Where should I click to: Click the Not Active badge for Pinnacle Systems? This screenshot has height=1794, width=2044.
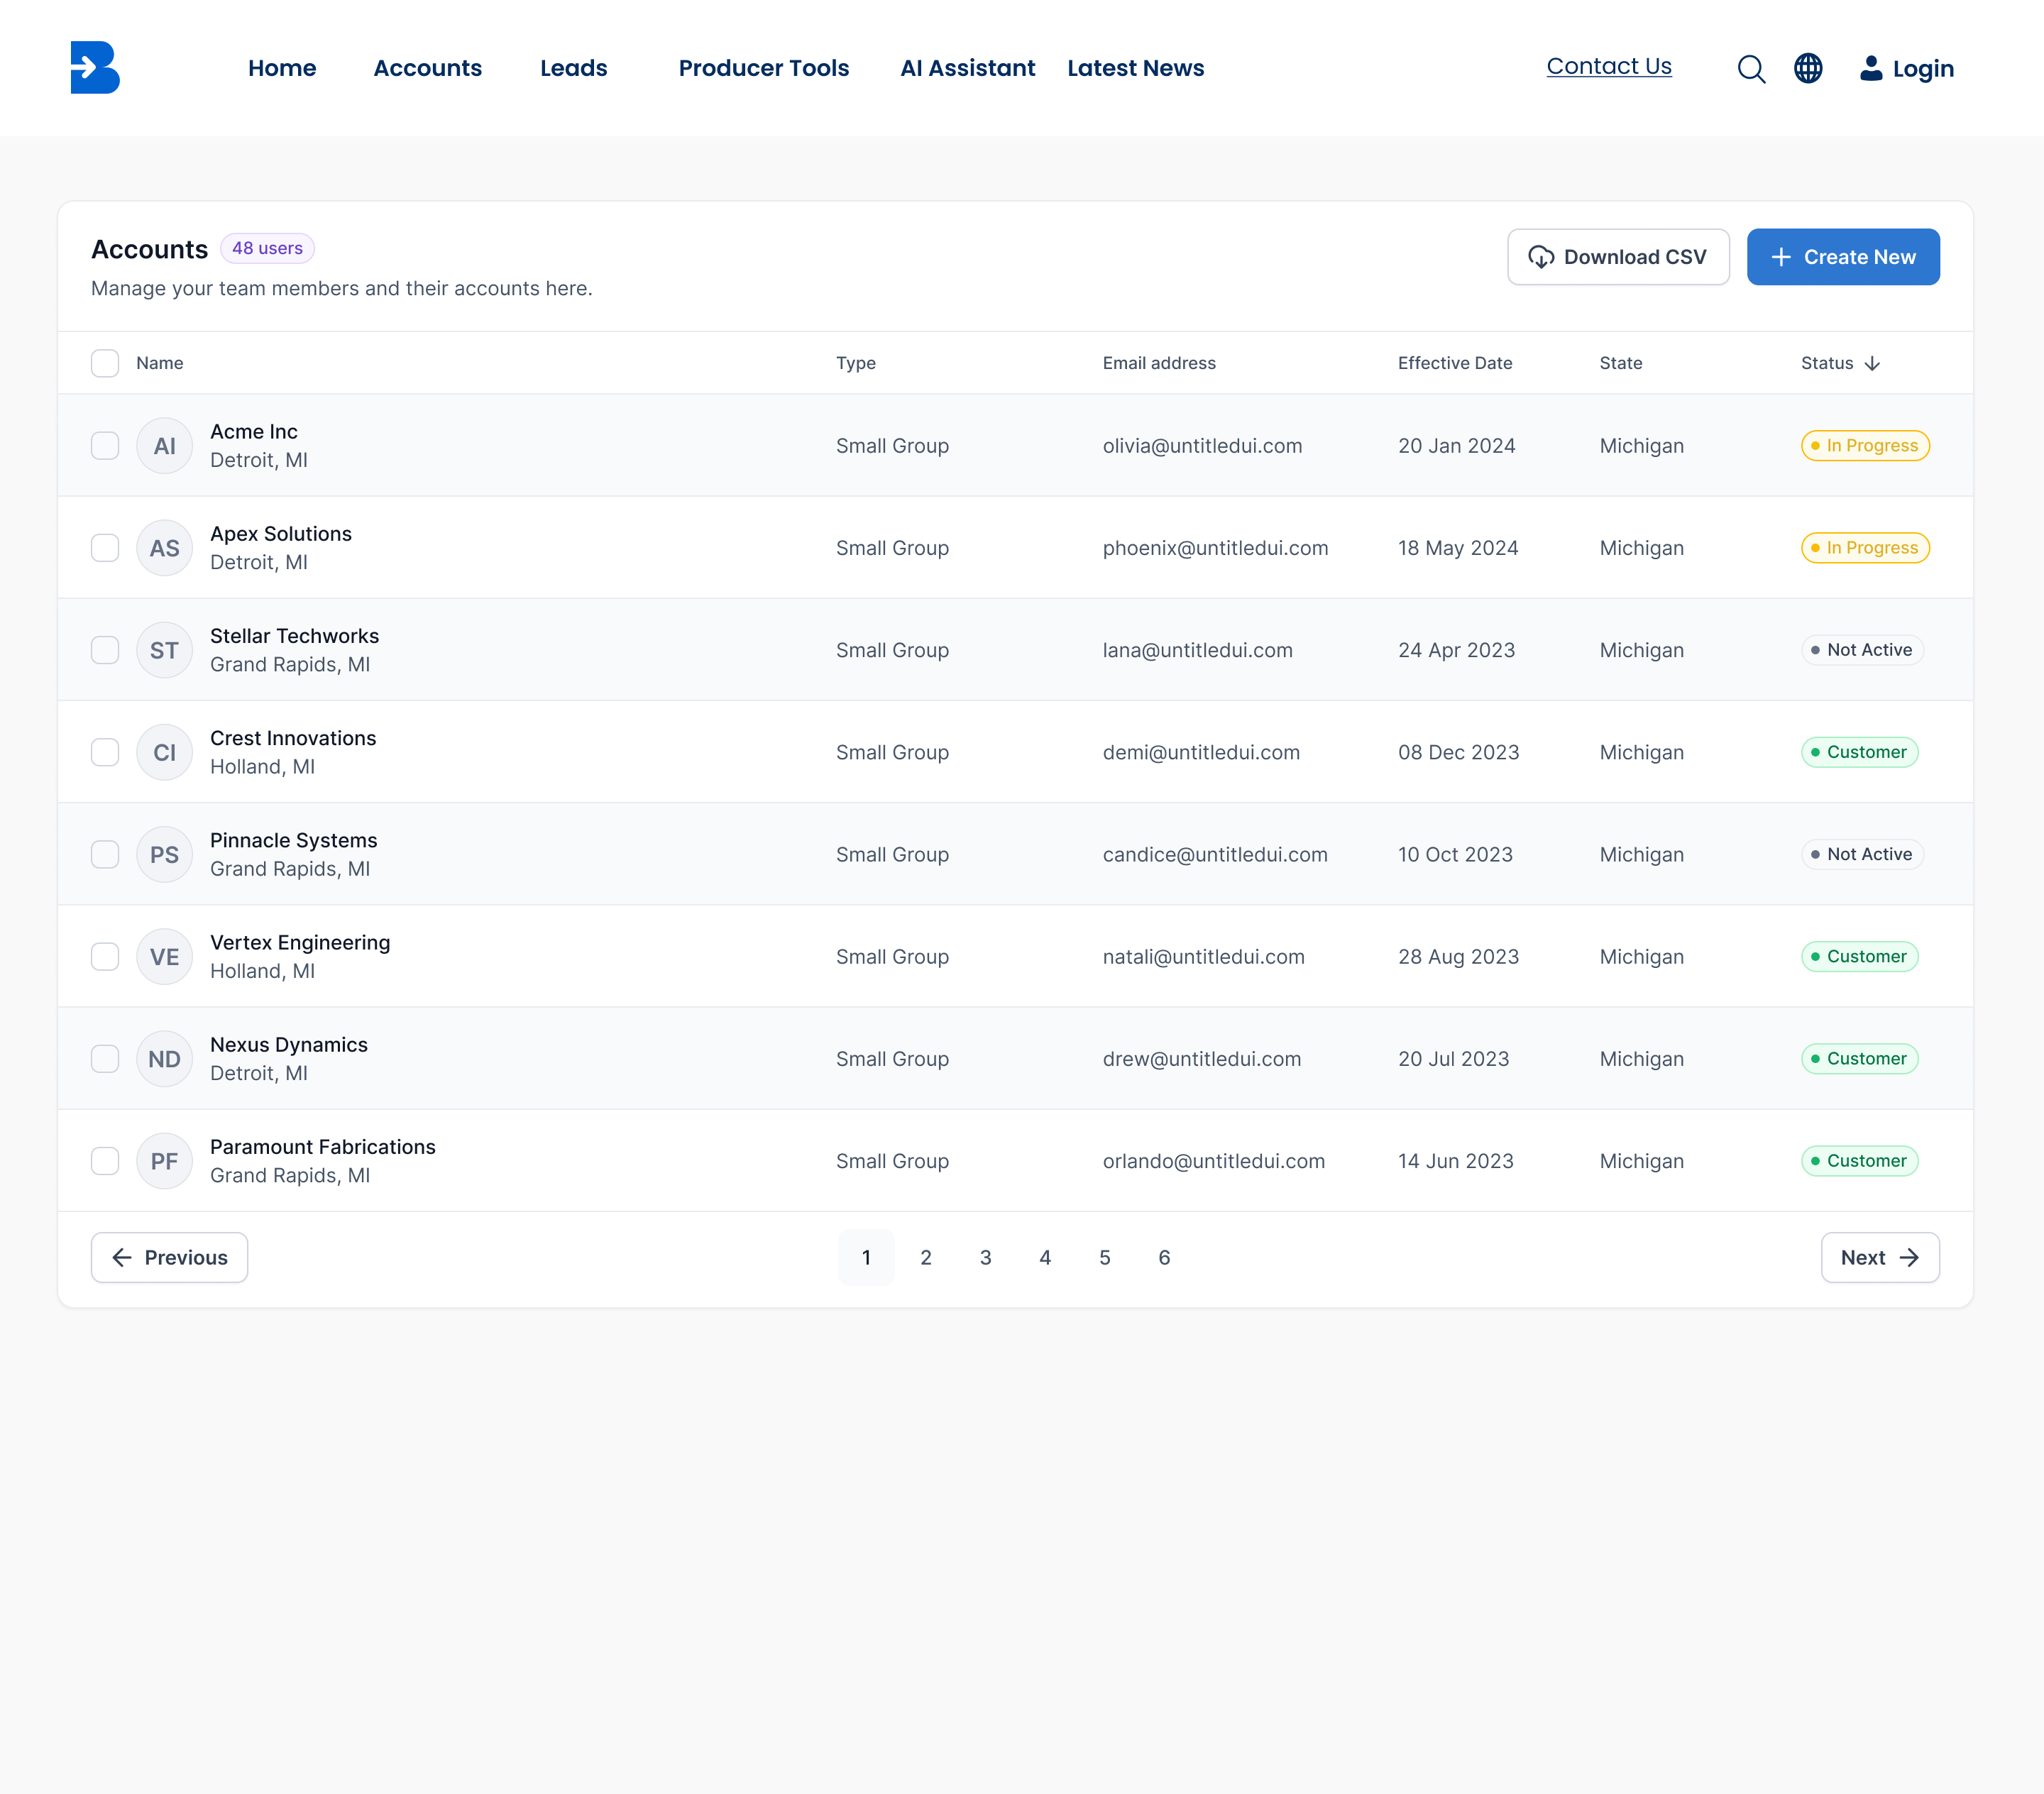pyautogui.click(x=1861, y=854)
